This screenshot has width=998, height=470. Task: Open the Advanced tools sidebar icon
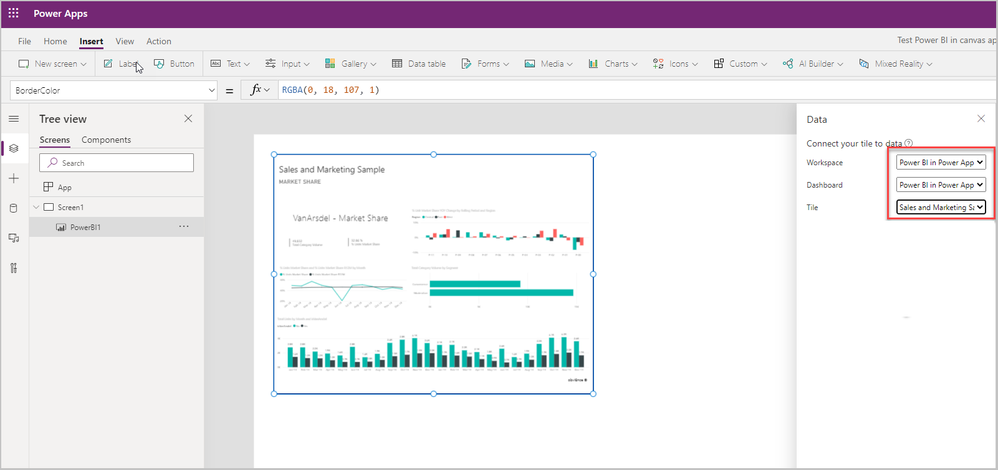(x=13, y=267)
